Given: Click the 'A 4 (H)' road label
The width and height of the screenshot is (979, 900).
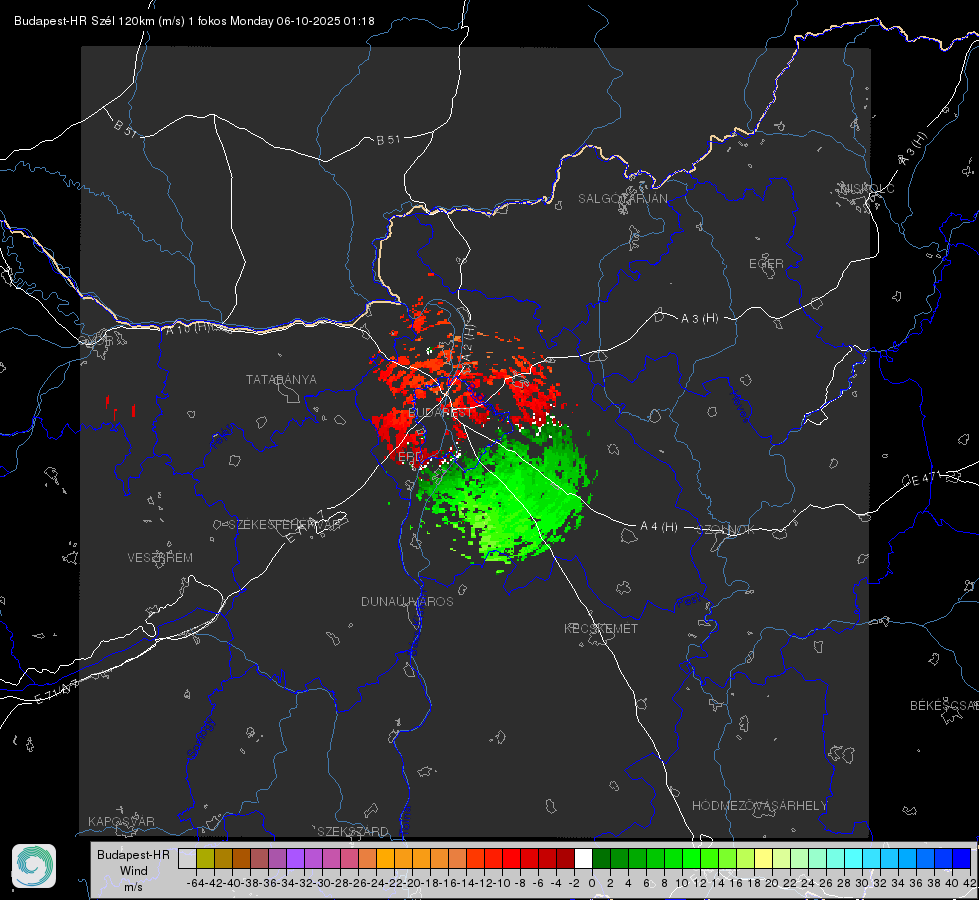Looking at the screenshot, I should click(659, 527).
